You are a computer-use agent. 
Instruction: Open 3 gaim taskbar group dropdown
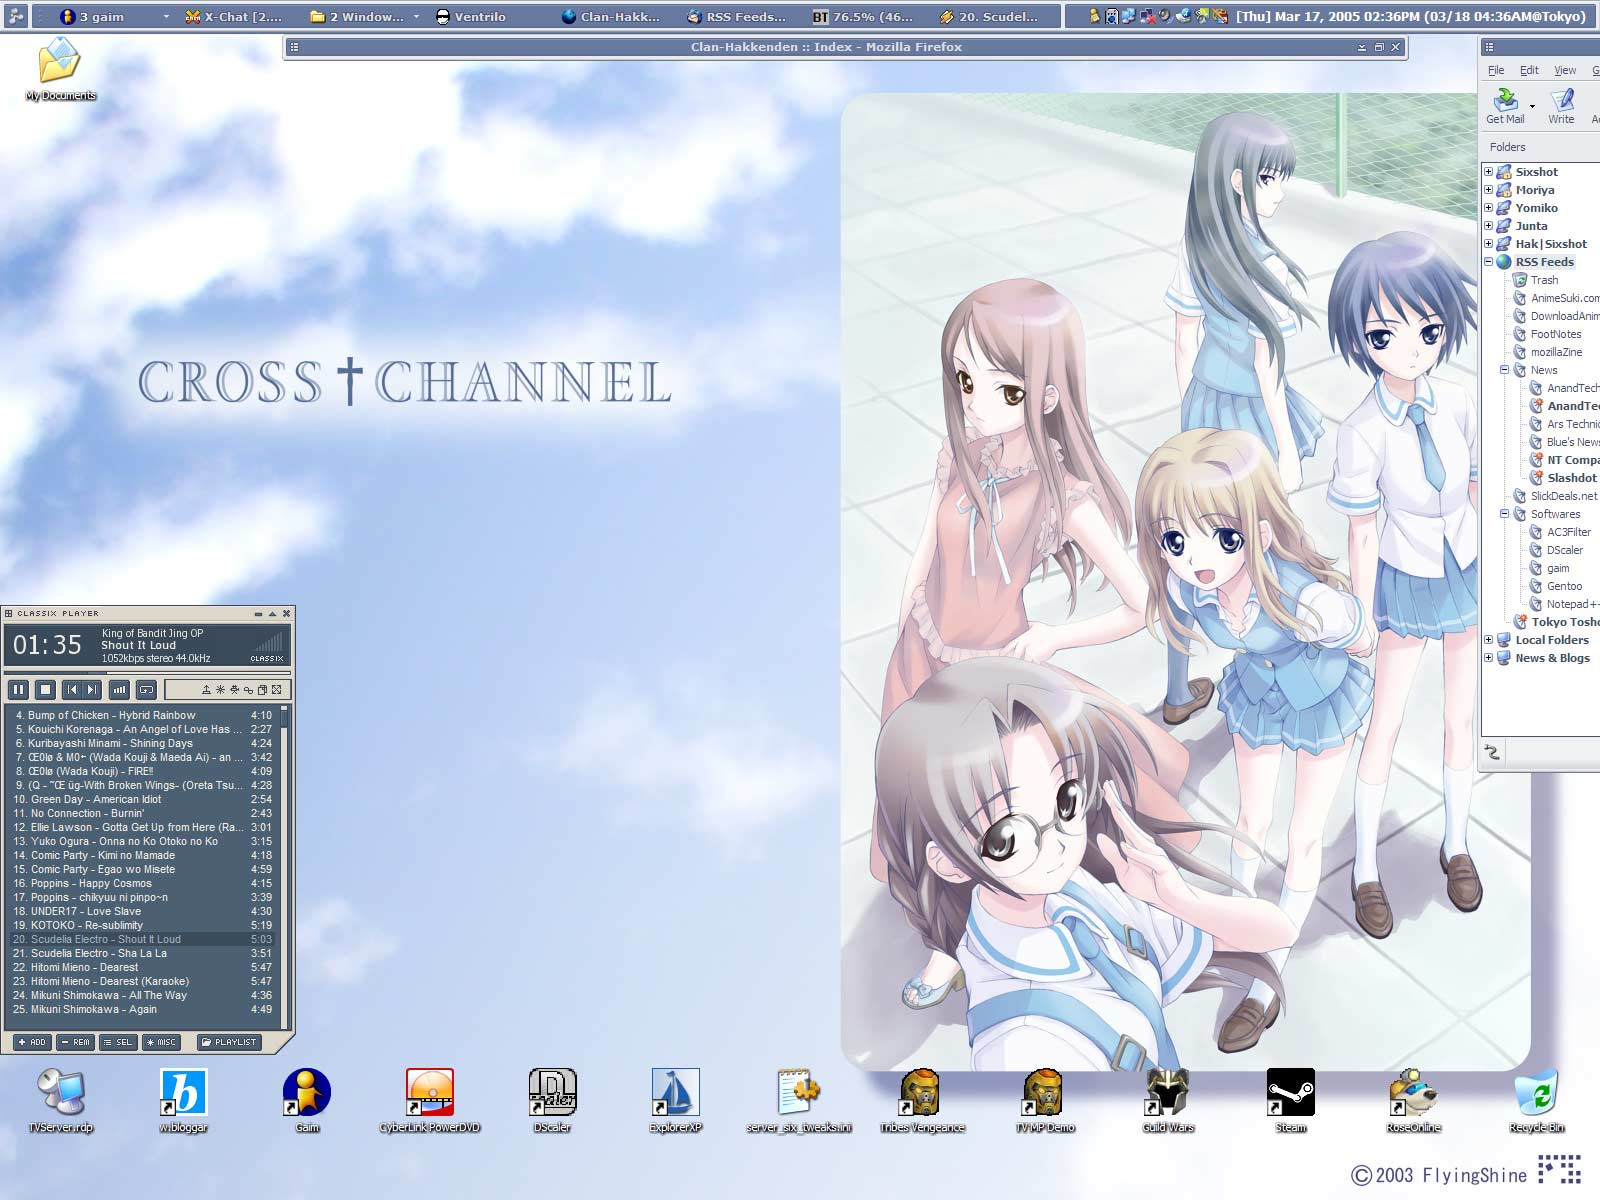pyautogui.click(x=166, y=16)
